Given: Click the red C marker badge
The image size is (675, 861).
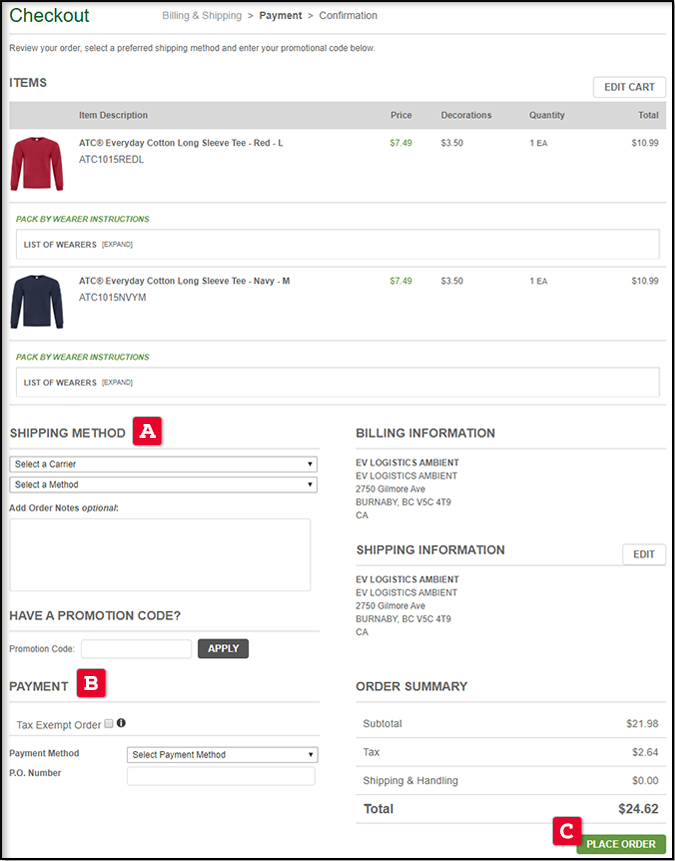Looking at the screenshot, I should point(566,830).
